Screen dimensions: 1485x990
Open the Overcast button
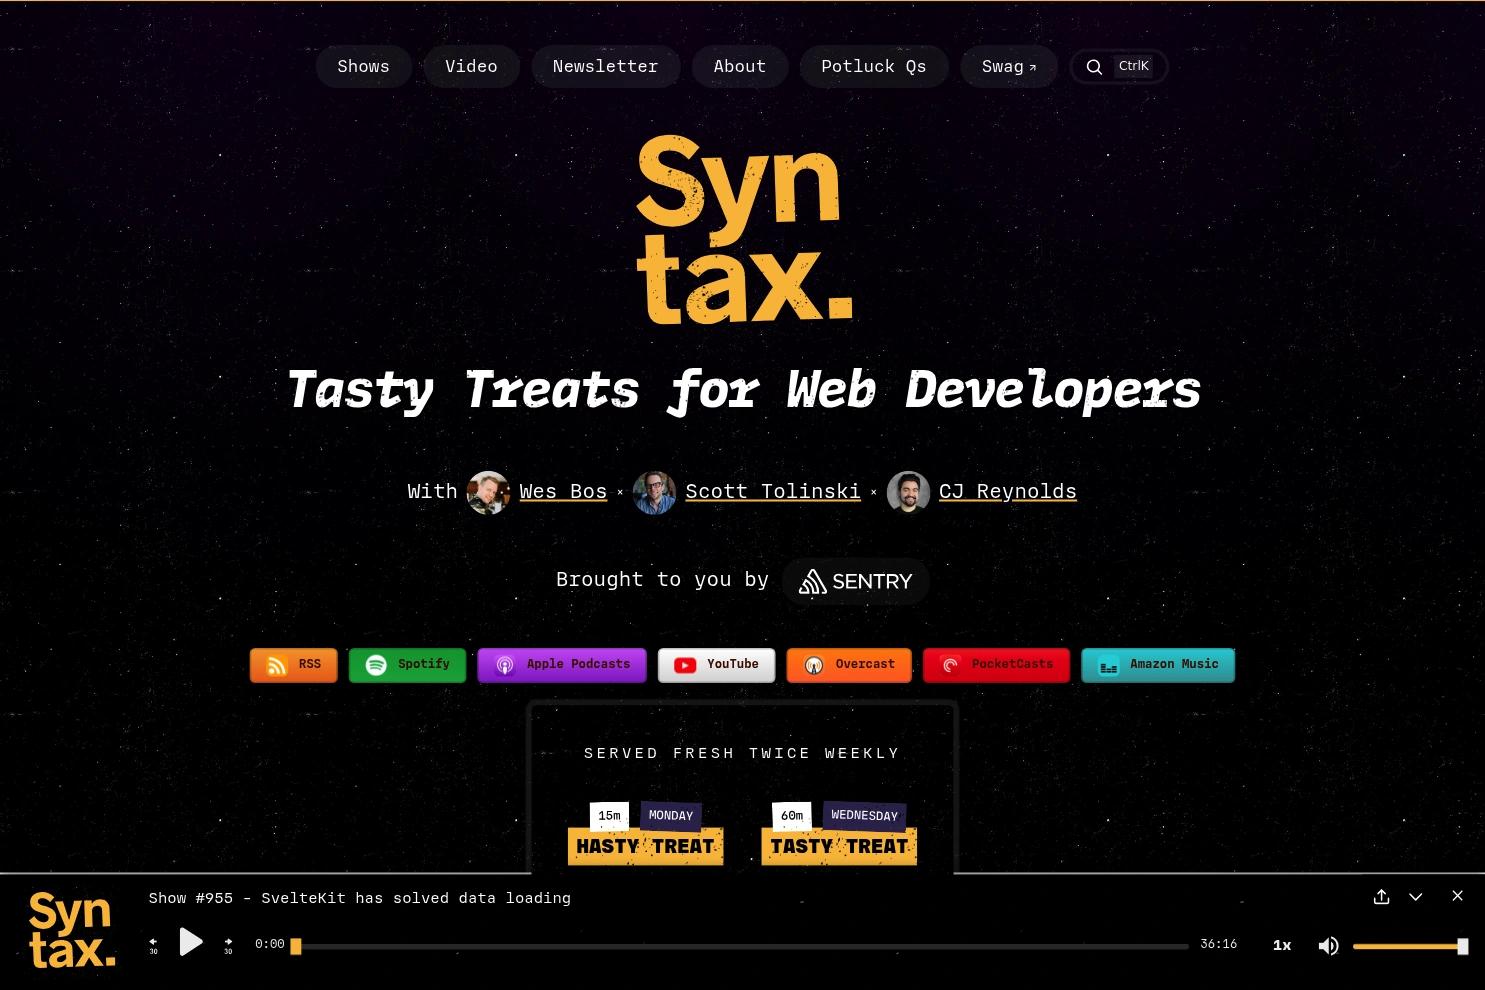(x=849, y=665)
